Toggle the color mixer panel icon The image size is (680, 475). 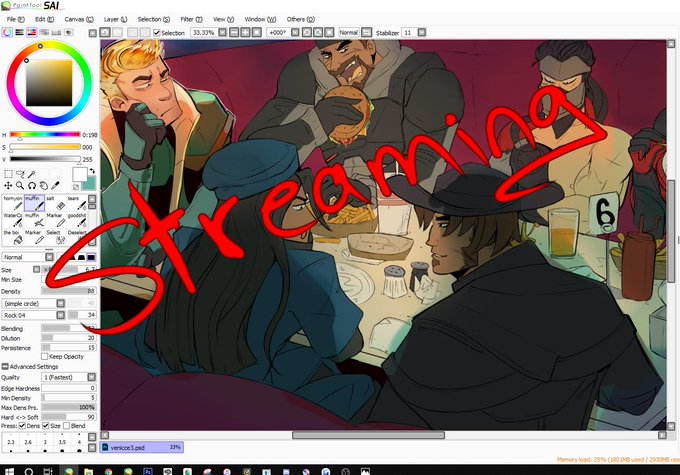click(x=44, y=33)
